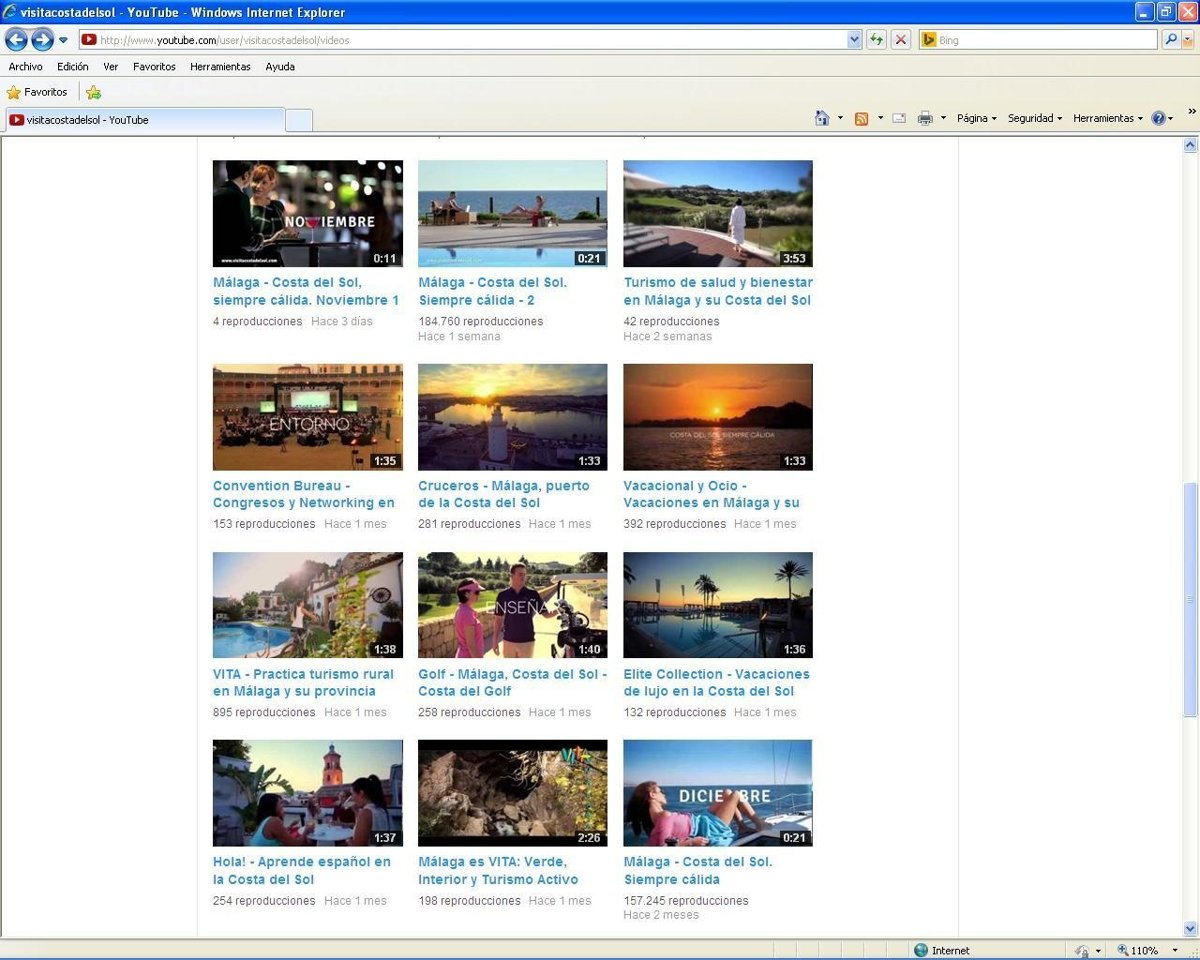Click the browser Back arrow button
The width and height of the screenshot is (1200, 960).
click(16, 40)
